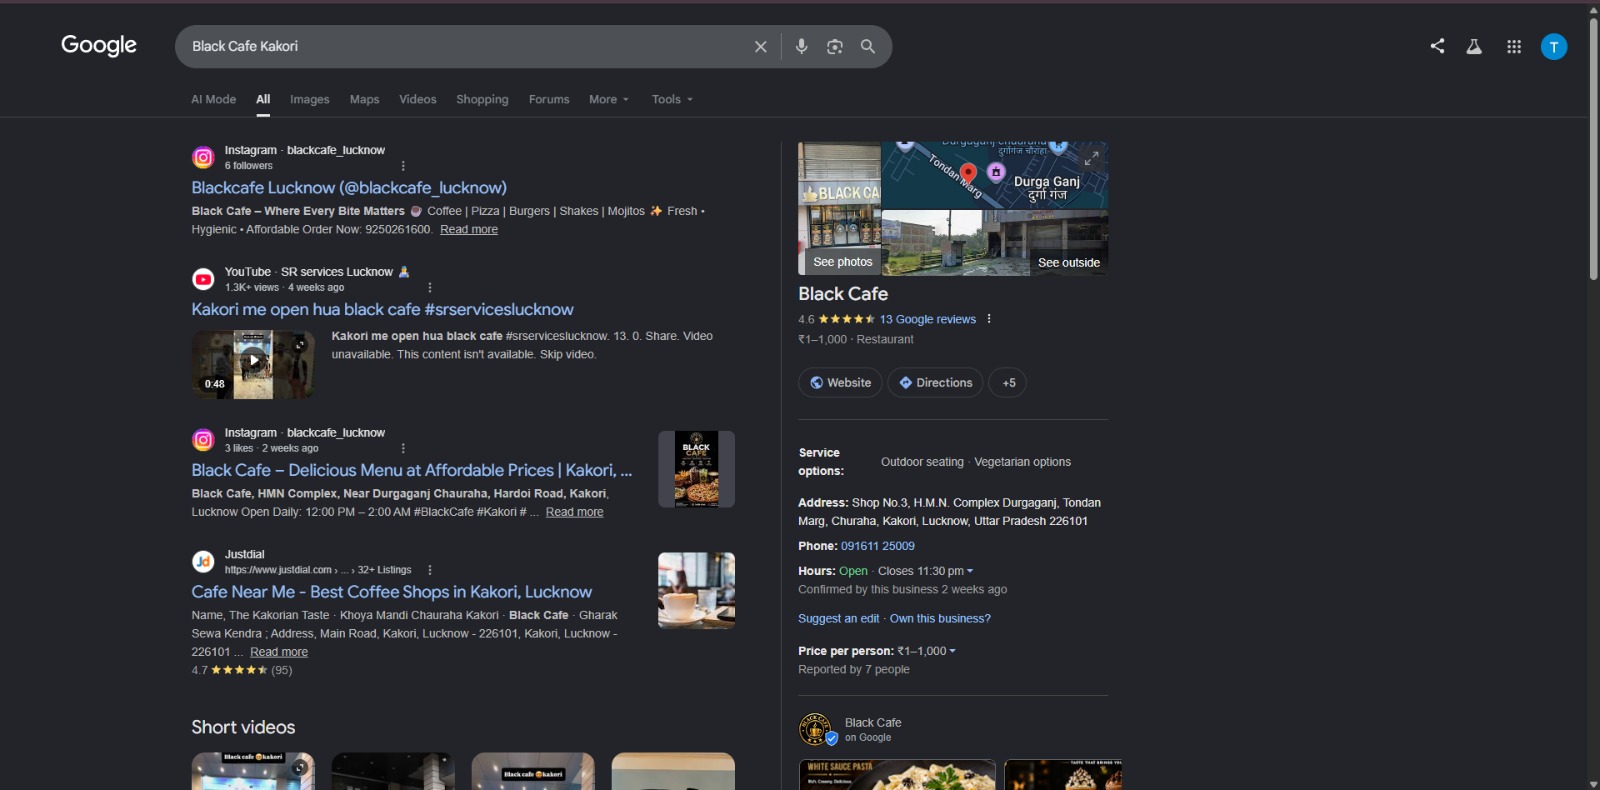Open Justdial site favicon
This screenshot has height=790, width=1600.
203,562
